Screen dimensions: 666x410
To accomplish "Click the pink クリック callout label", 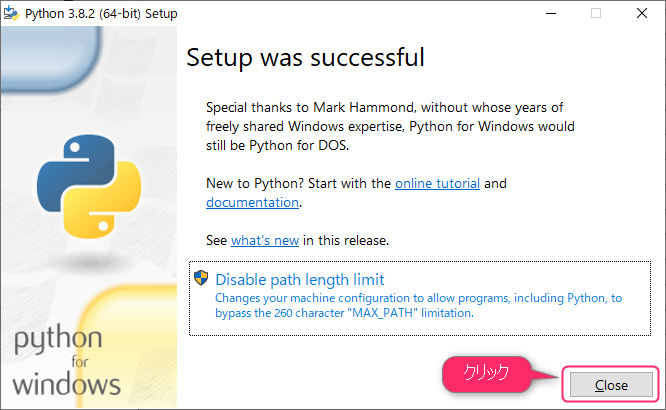I will (486, 373).
